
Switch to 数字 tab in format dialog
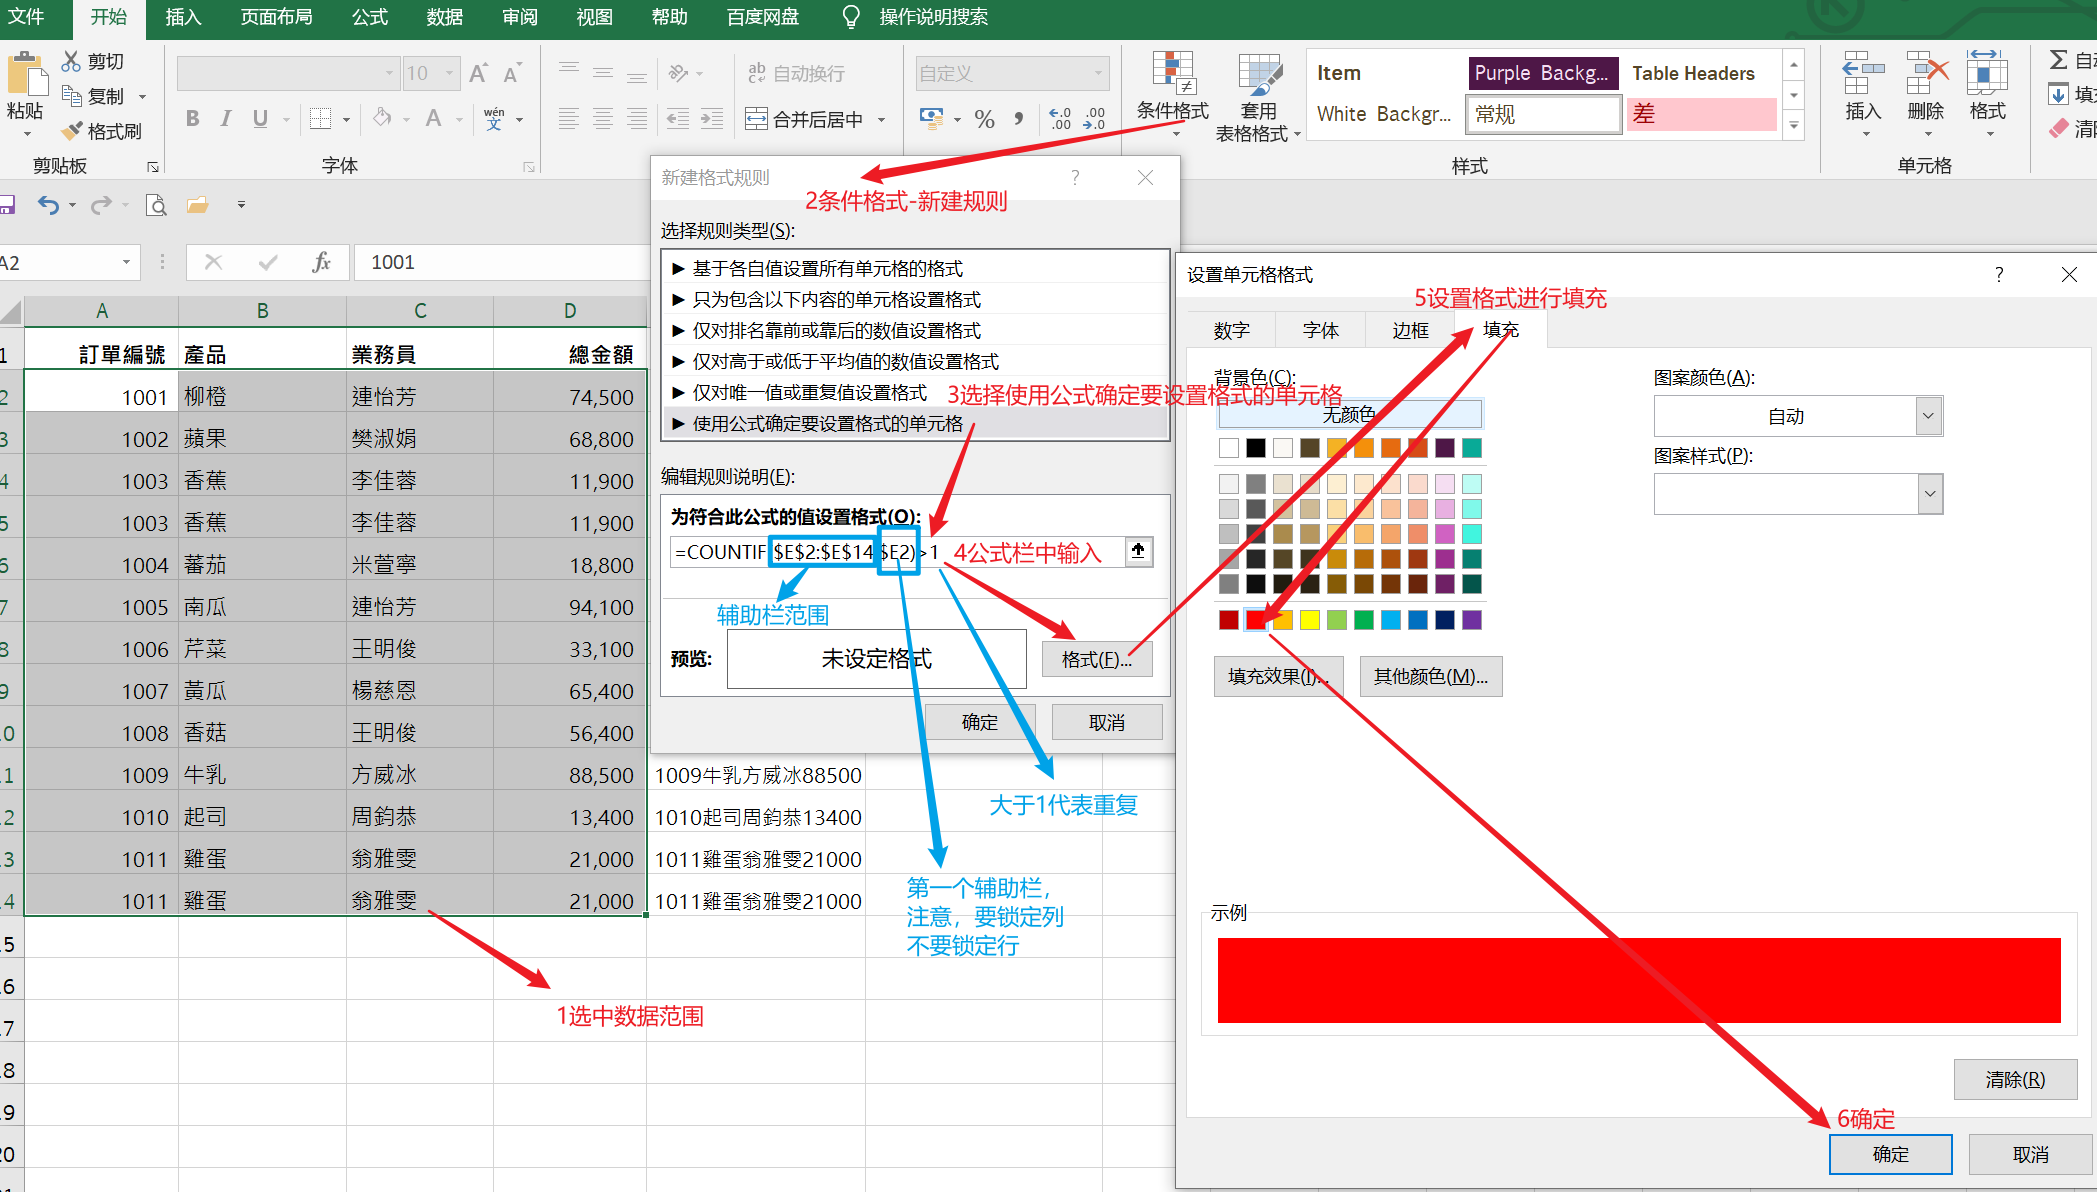point(1232,330)
